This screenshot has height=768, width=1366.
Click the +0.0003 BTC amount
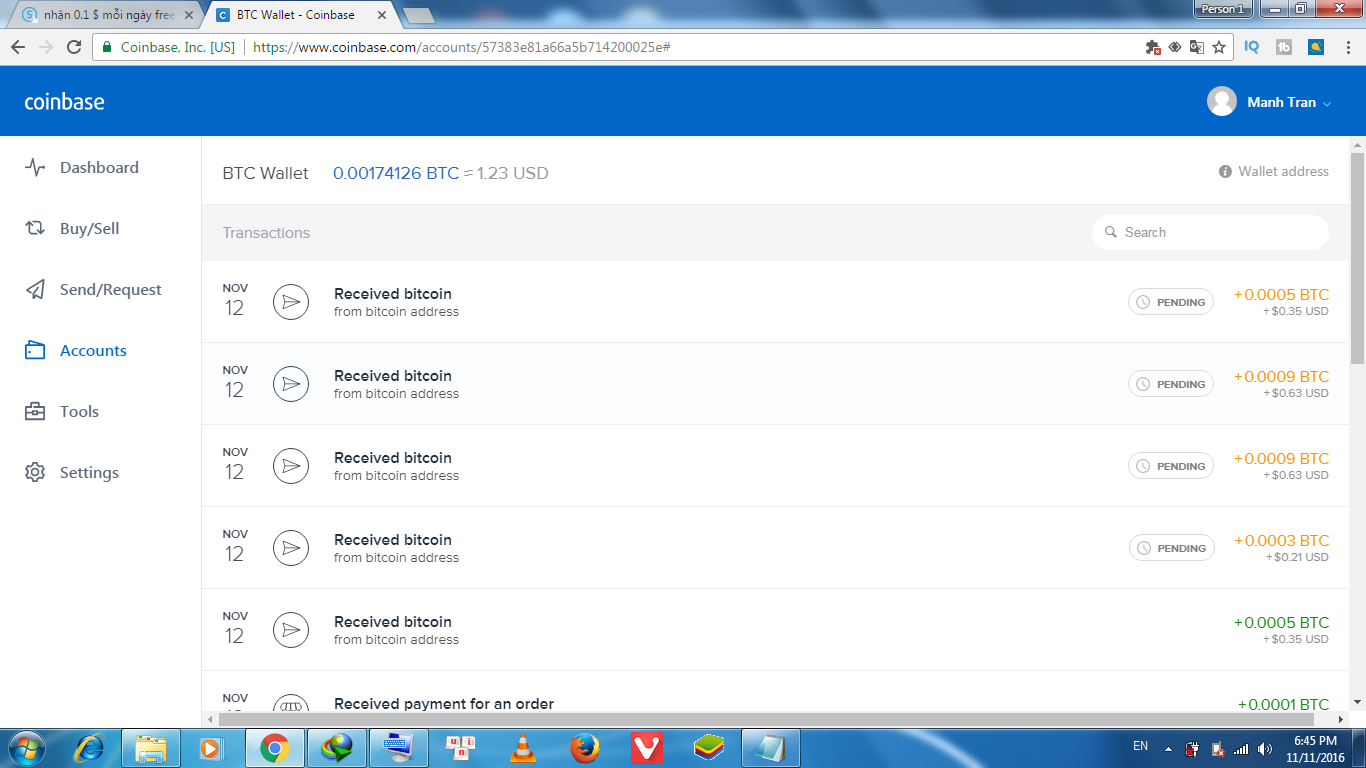[1281, 541]
